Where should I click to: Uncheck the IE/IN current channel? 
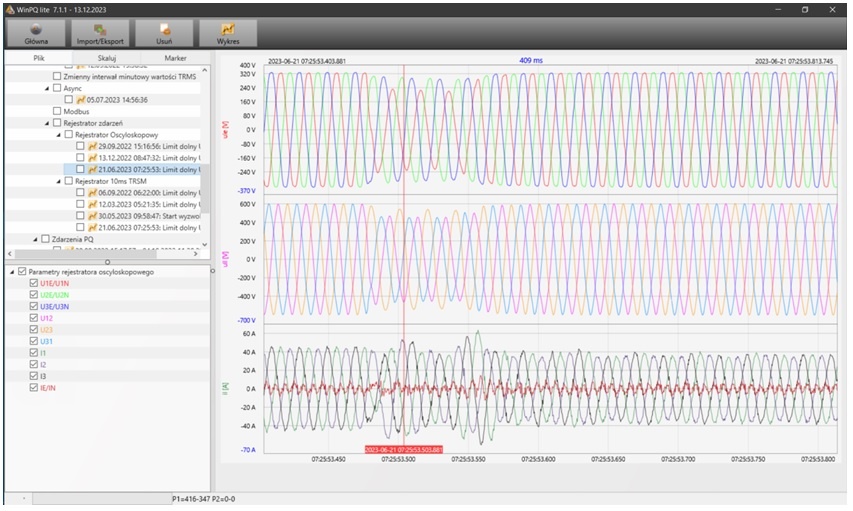(34, 387)
